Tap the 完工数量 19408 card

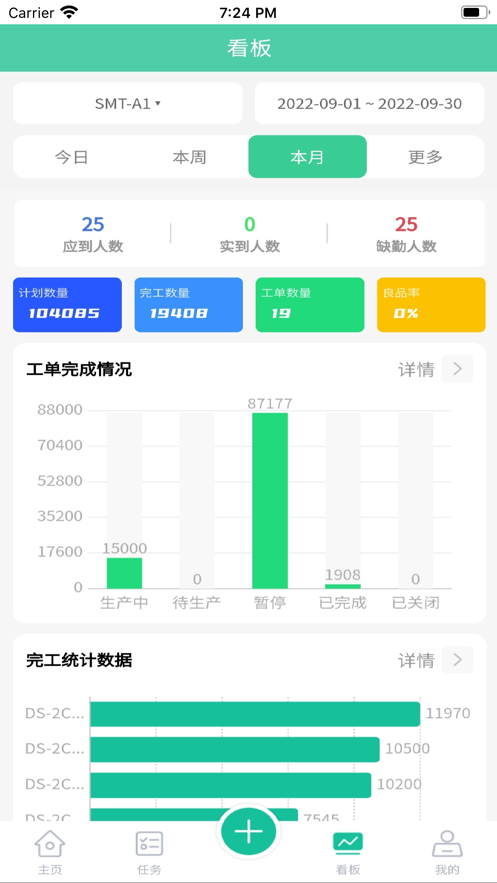coord(189,305)
